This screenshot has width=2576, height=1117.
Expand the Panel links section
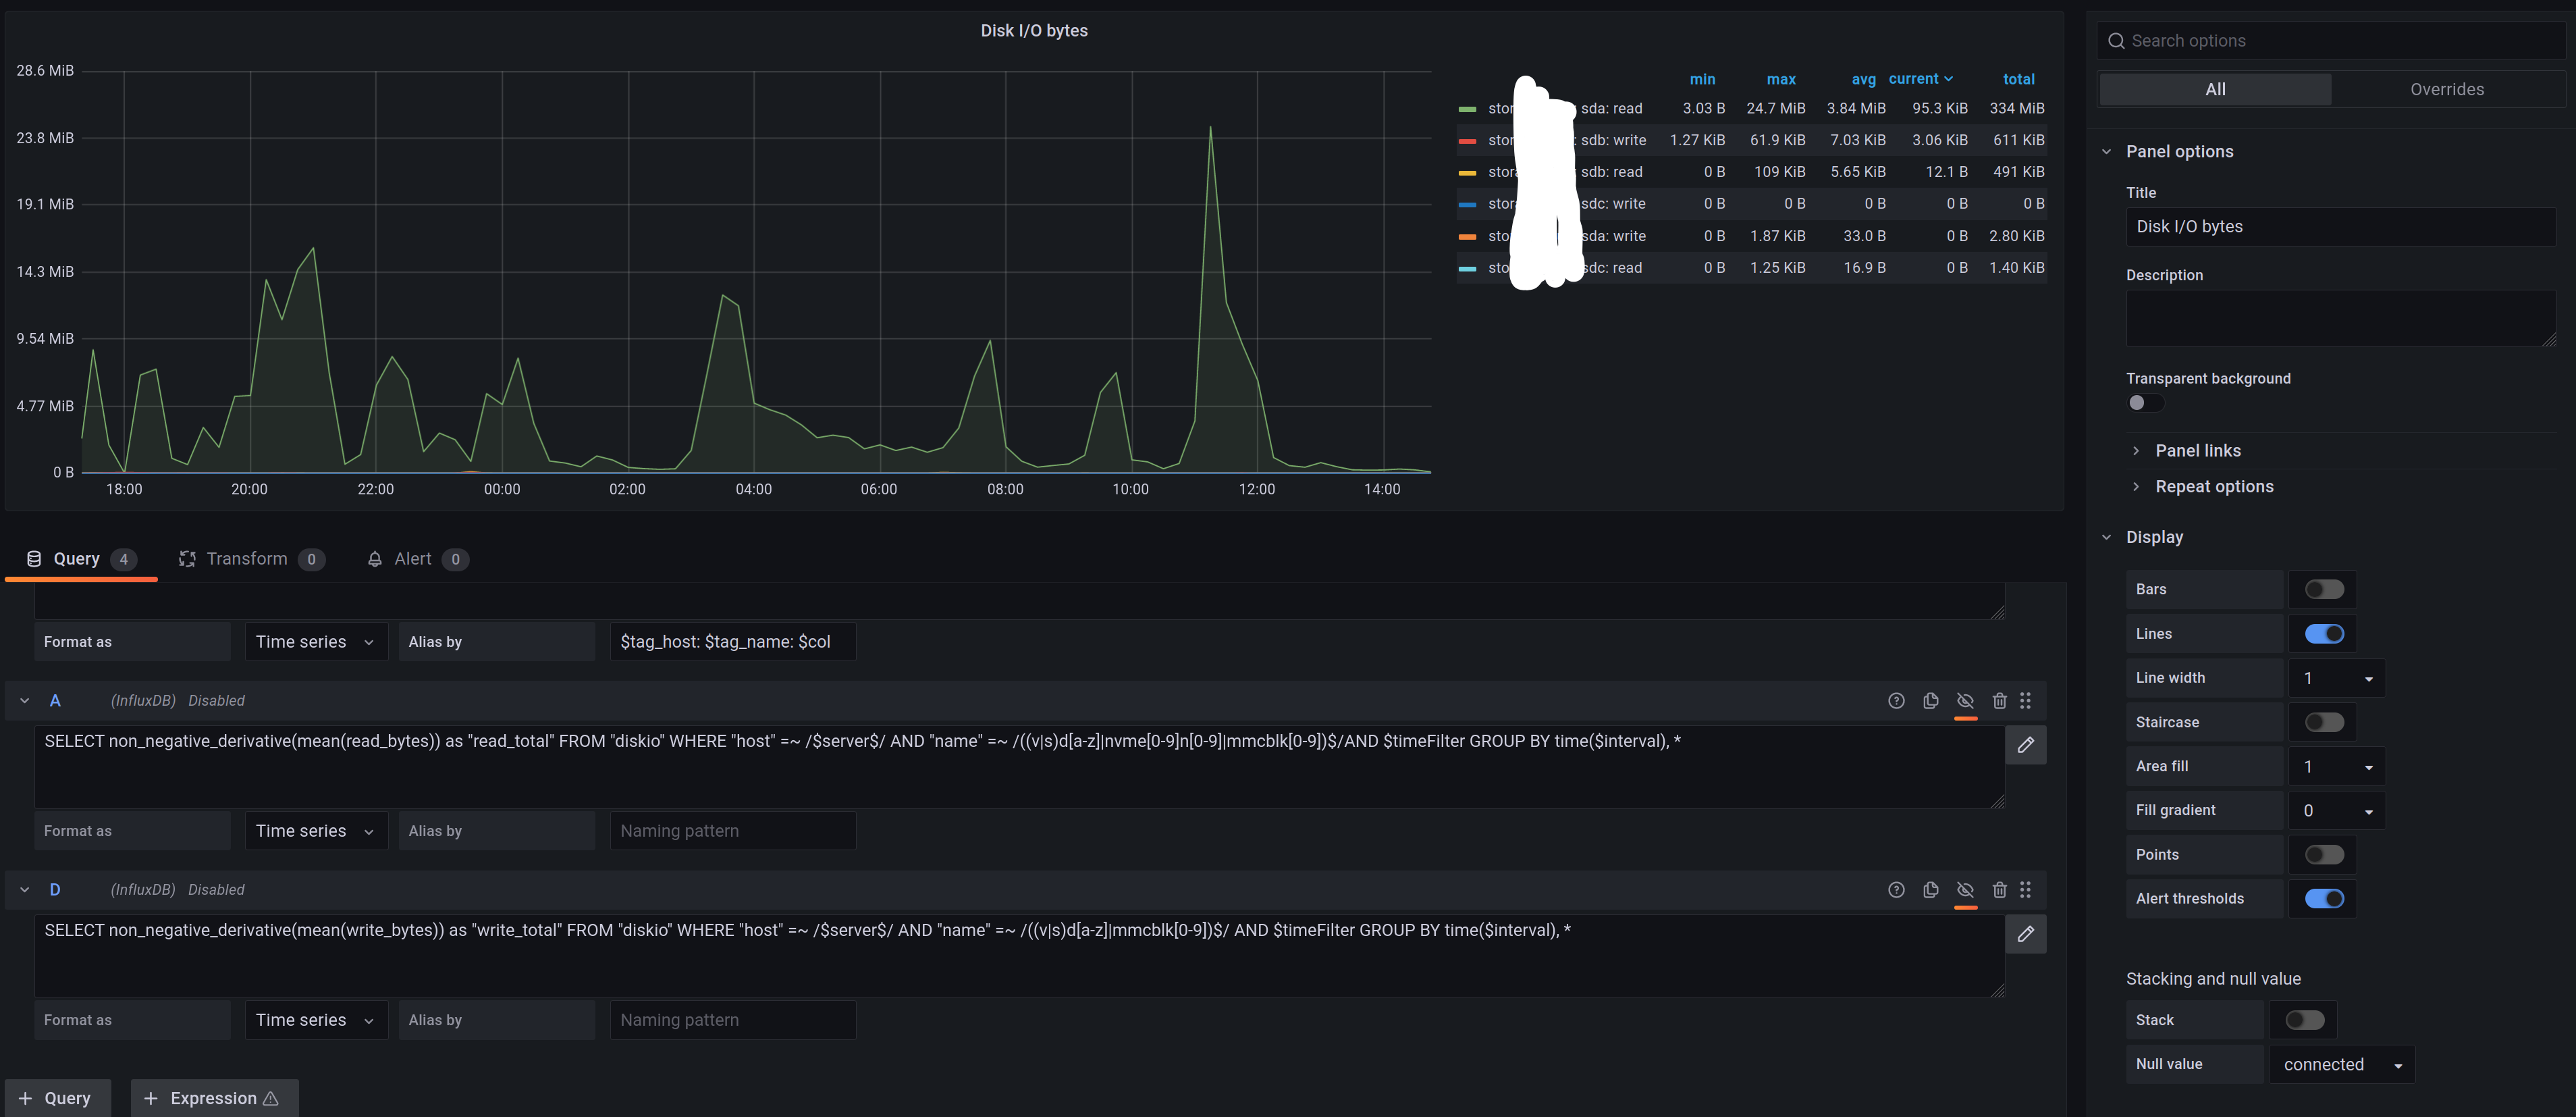point(2197,451)
